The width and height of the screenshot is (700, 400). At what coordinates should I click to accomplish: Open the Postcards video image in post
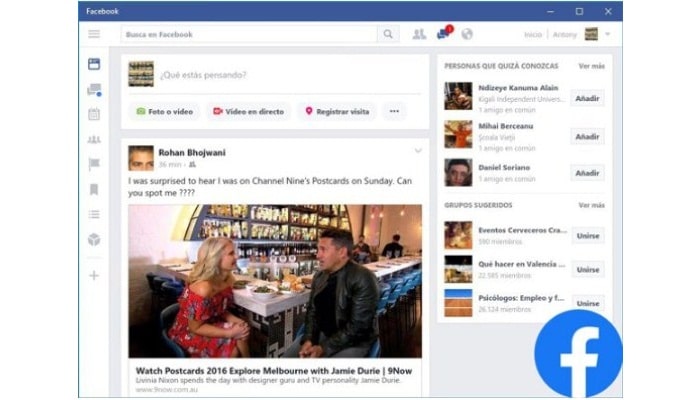coord(275,281)
